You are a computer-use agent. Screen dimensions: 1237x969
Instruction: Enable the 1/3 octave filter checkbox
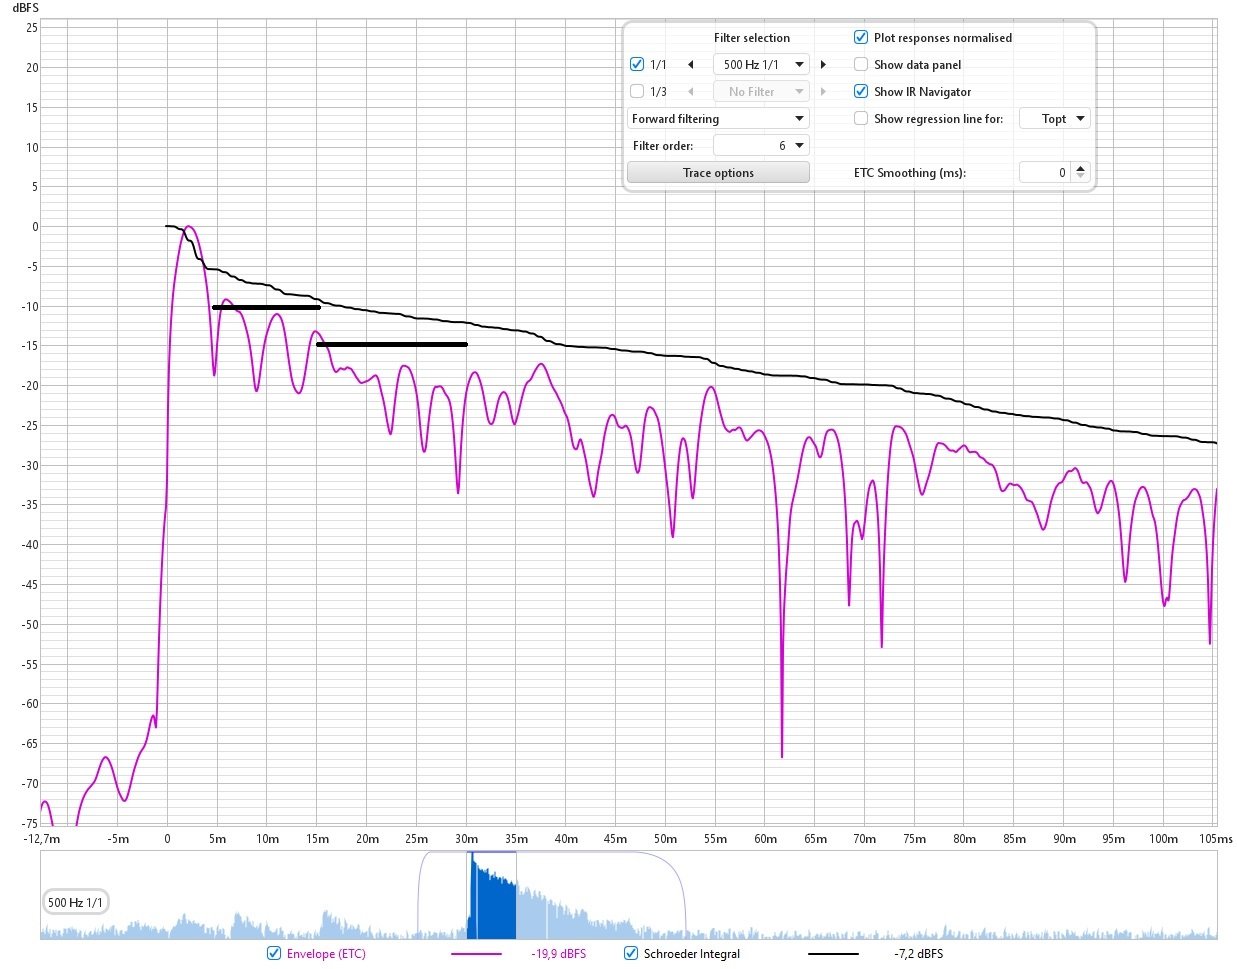point(637,92)
